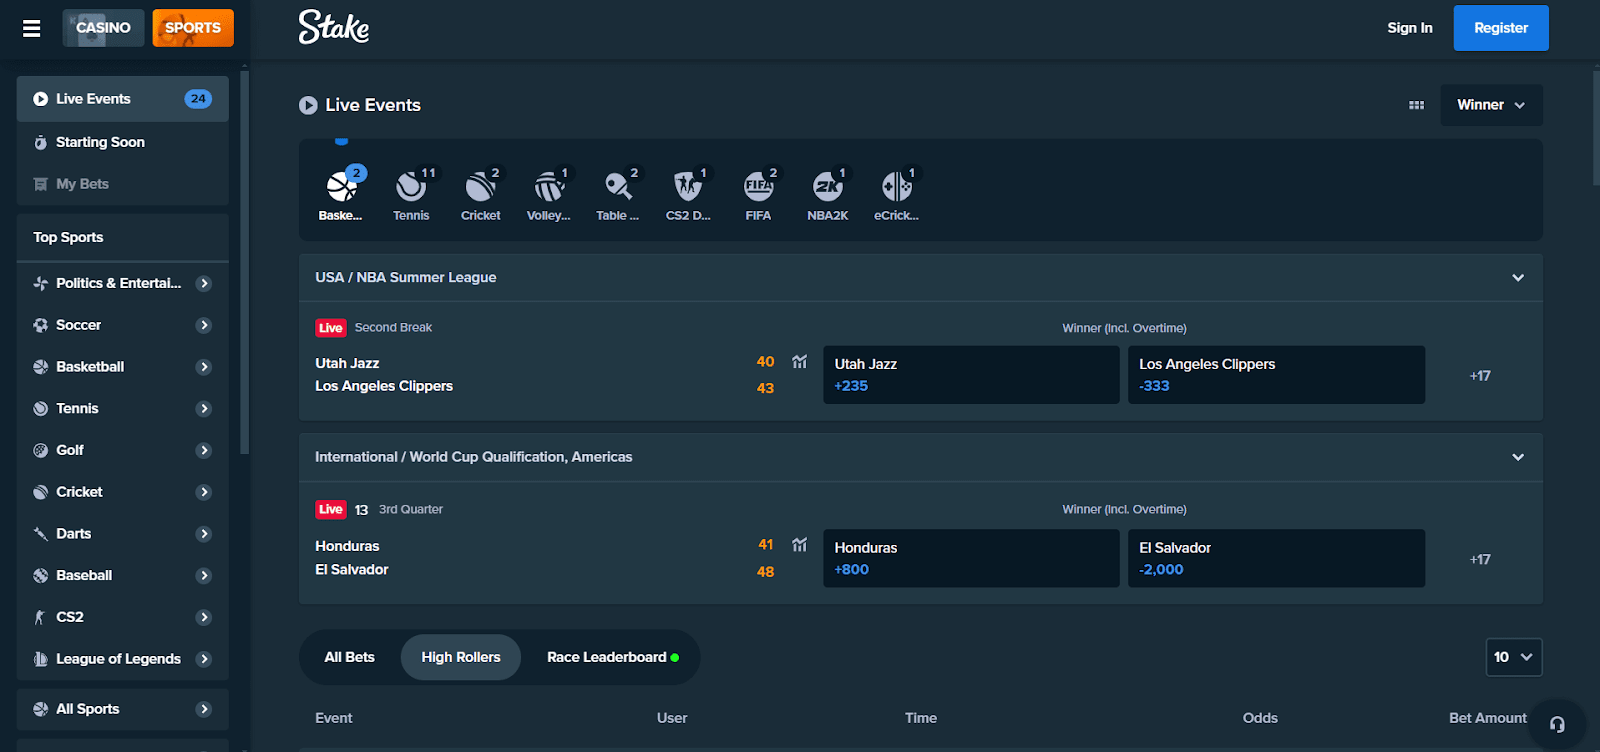
Task: Click the Stake logo
Action: pos(334,27)
